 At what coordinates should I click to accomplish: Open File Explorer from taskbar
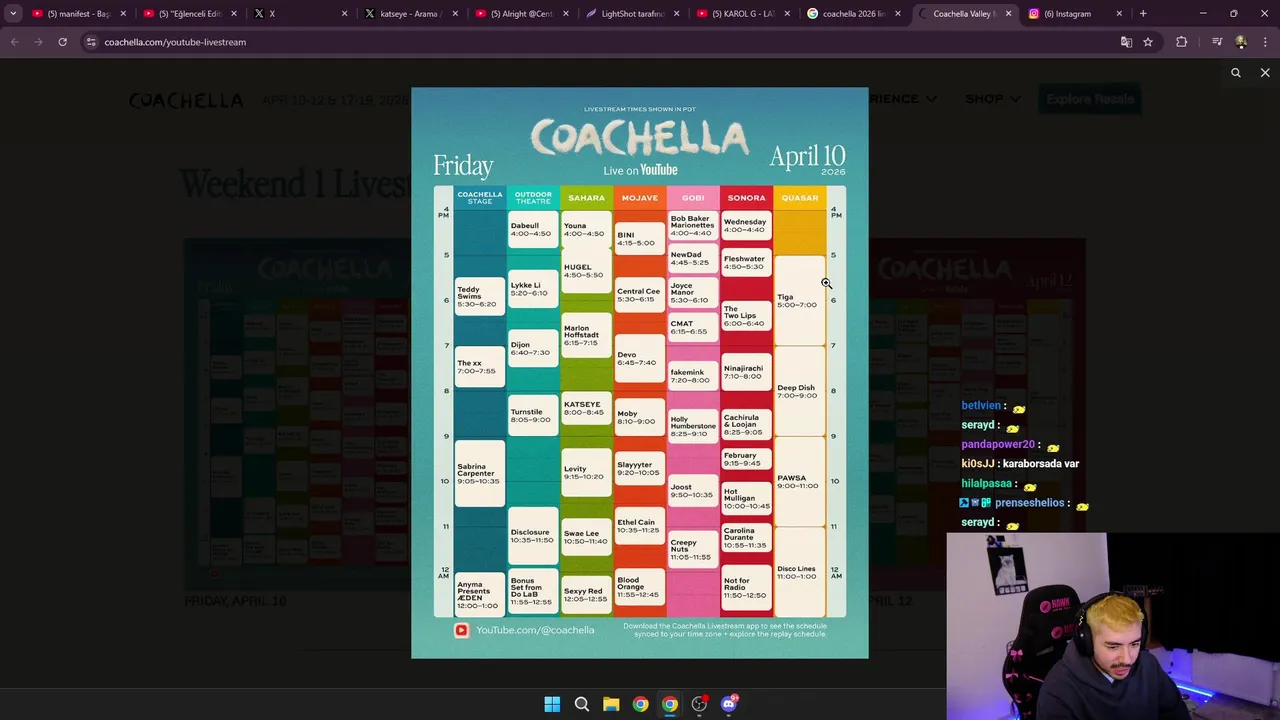[611, 704]
